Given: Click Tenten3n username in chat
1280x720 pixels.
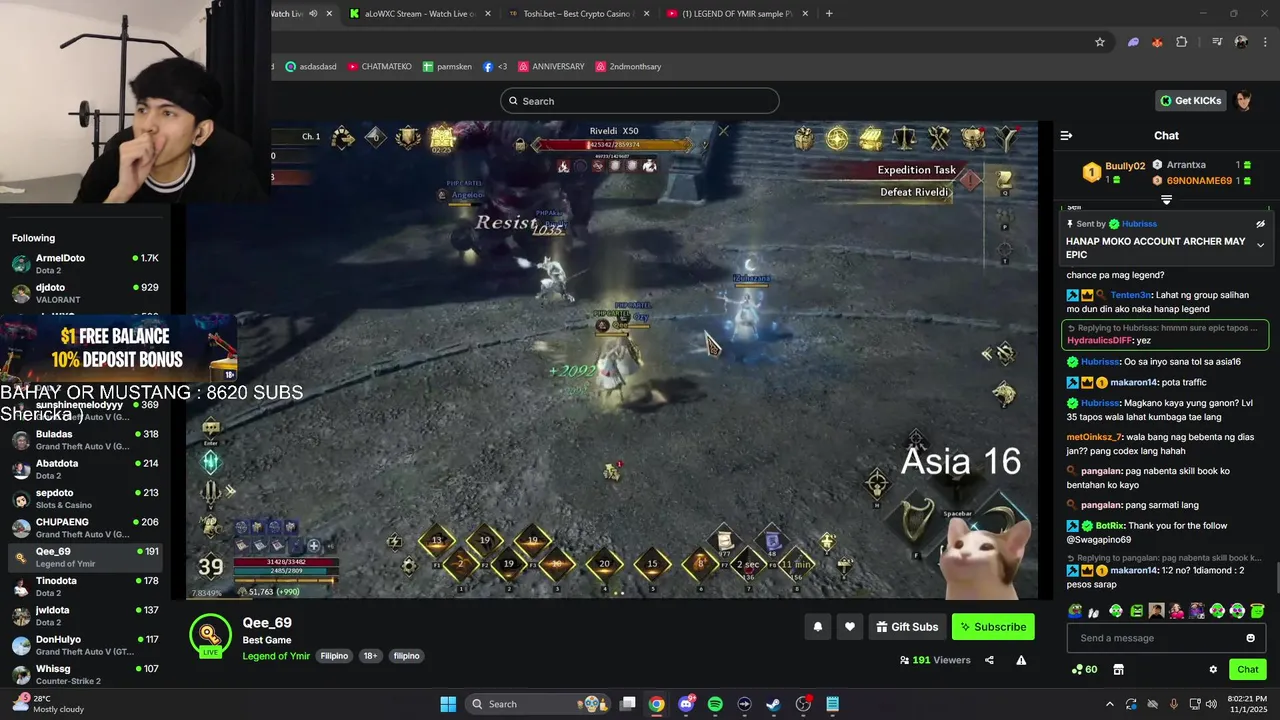Looking at the screenshot, I should 1131,295.
